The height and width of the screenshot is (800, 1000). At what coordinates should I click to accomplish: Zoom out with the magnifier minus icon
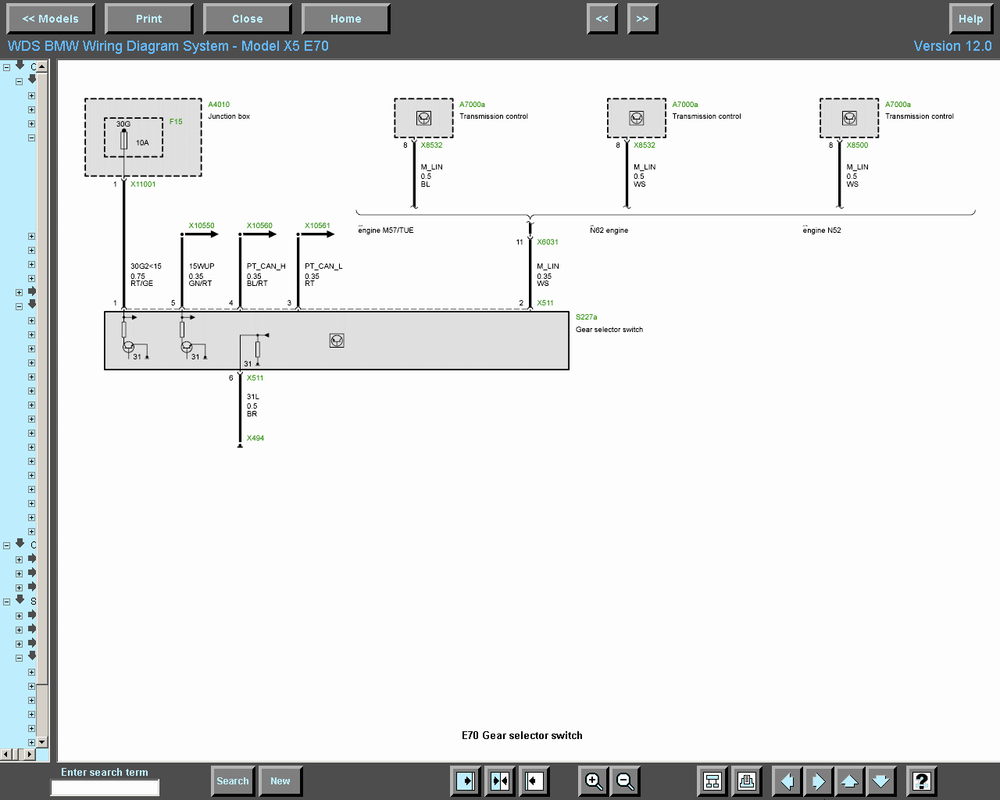(x=626, y=781)
